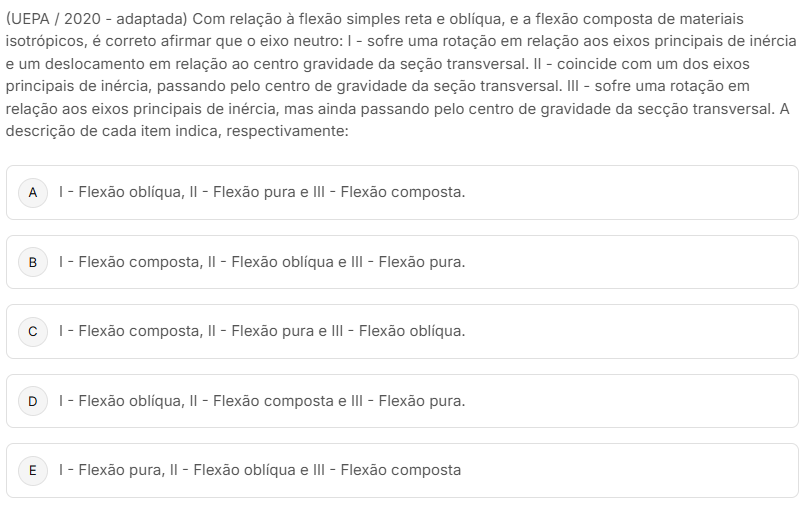Select answer option C circle
The image size is (811, 509).
(x=33, y=331)
